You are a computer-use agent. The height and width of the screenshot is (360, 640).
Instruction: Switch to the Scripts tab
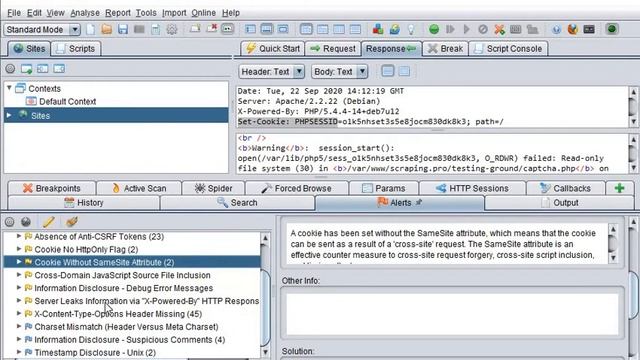pos(76,49)
